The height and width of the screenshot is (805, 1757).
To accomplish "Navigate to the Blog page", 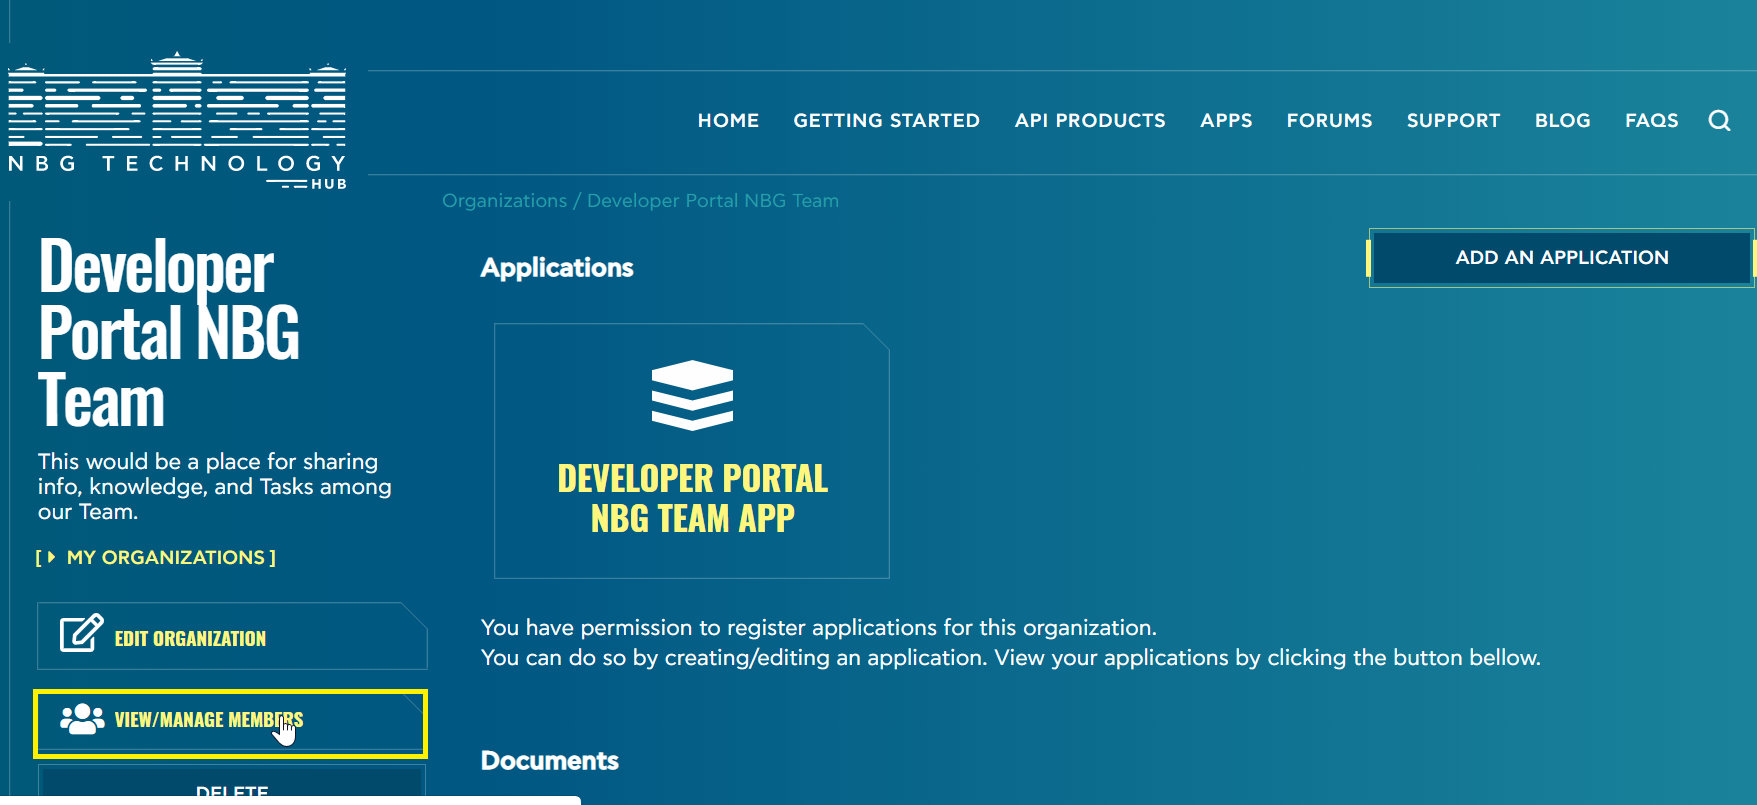I will click(x=1562, y=121).
